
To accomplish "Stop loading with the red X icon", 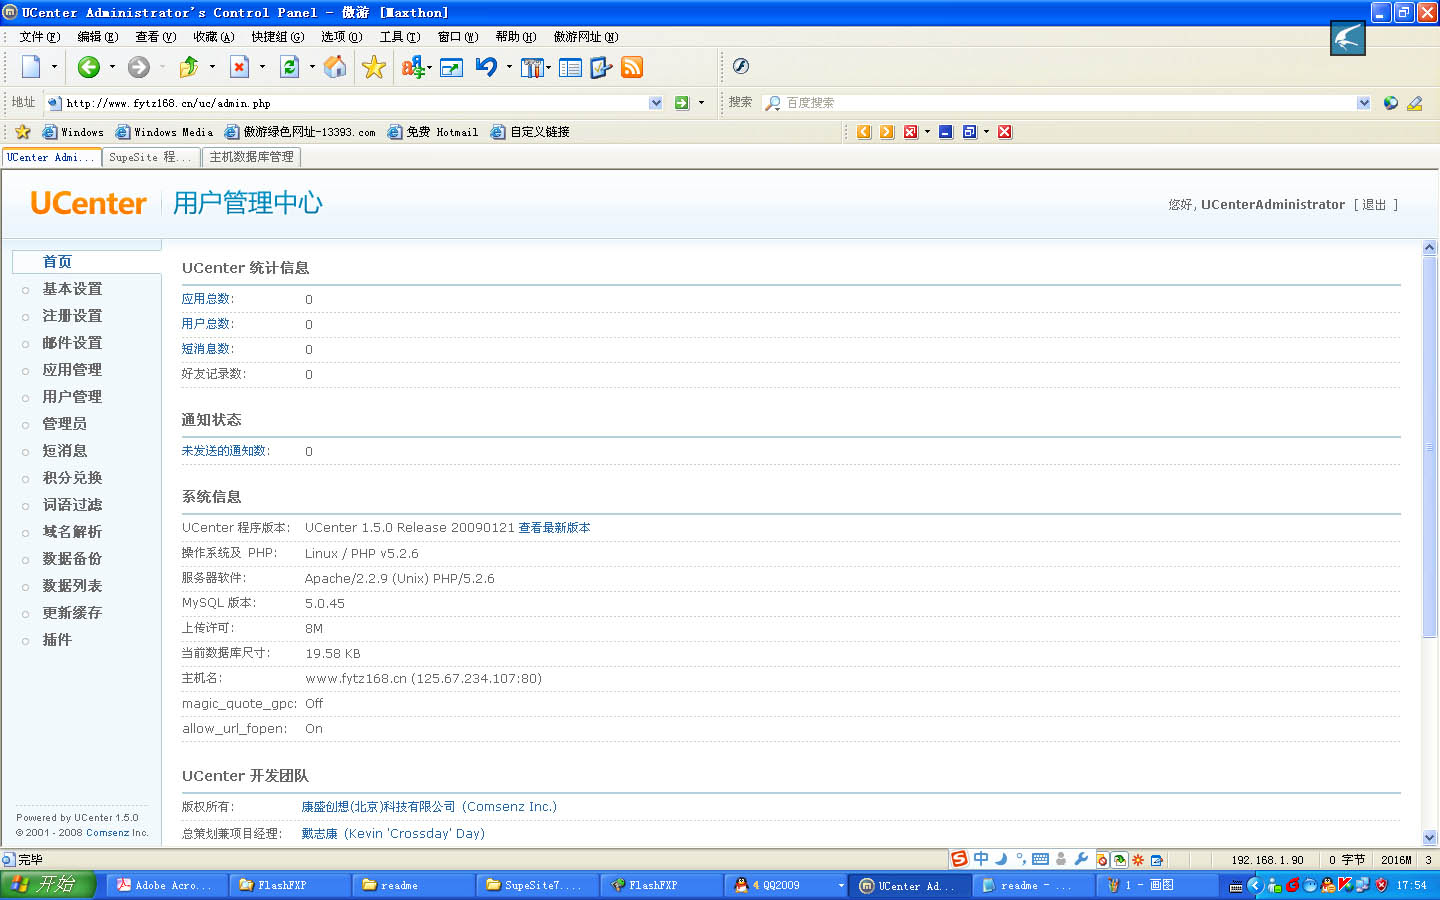I will click(239, 67).
